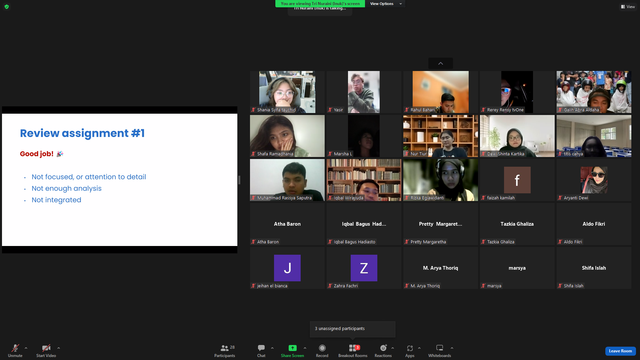Click the muted mic icon on Pretty Margaretha's tile

tap(407, 242)
